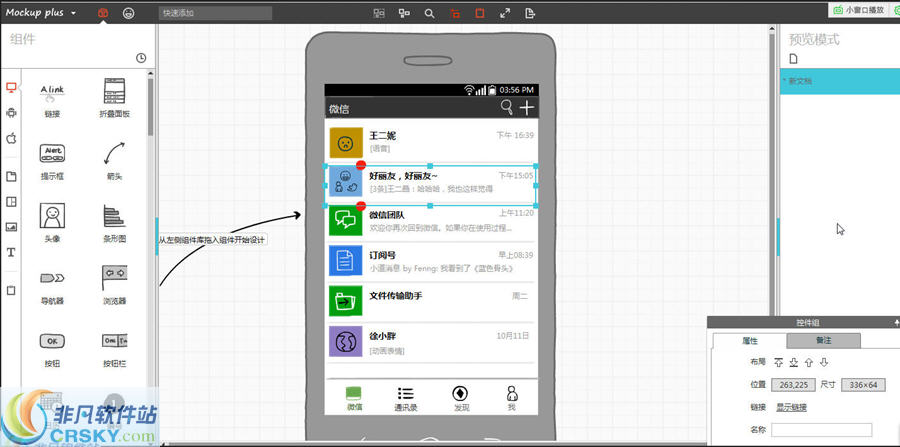Open the recent components clock icon
This screenshot has width=900, height=447.
[x=141, y=57]
